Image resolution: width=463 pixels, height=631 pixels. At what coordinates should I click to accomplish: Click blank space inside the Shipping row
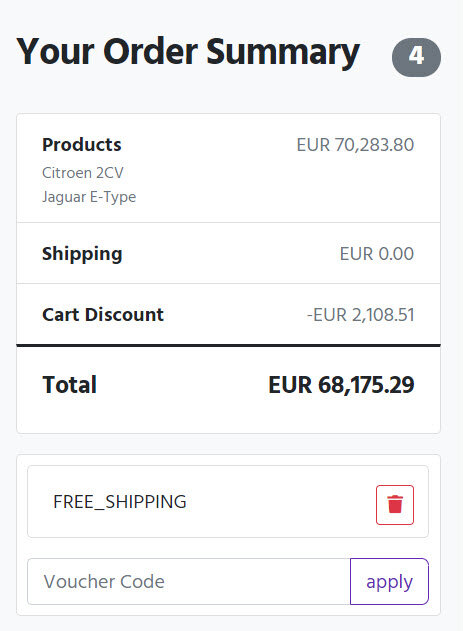229,254
